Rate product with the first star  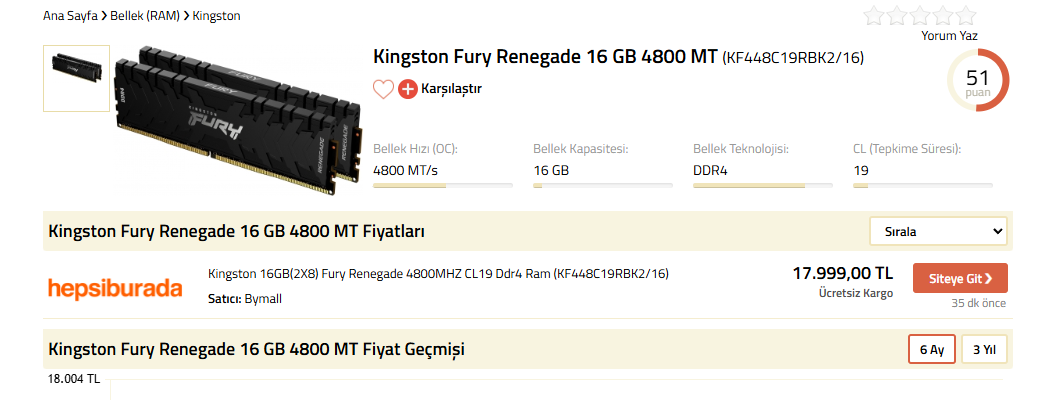pos(874,16)
